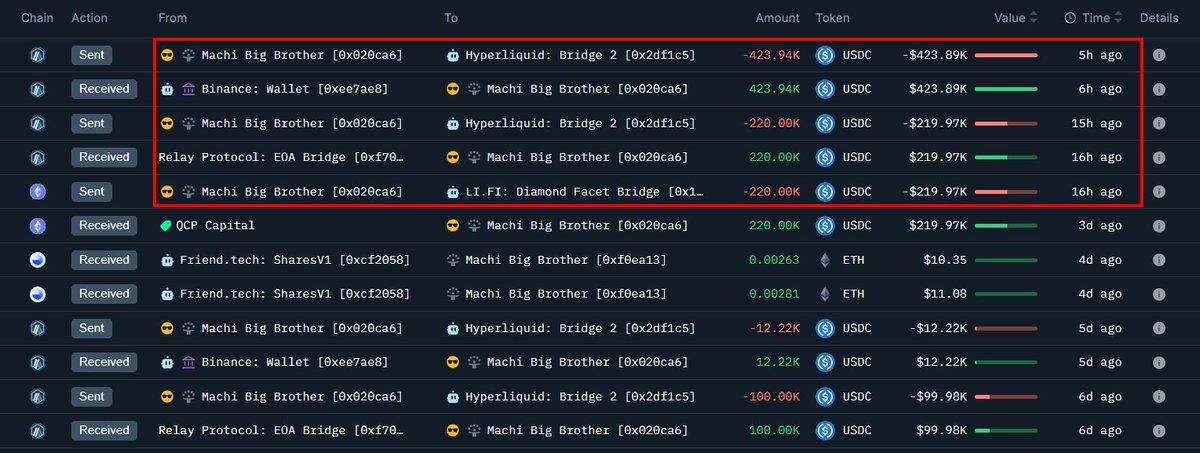The image size is (1200, 453).
Task: Open details info icon for 5h ago transaction
Action: (1159, 55)
